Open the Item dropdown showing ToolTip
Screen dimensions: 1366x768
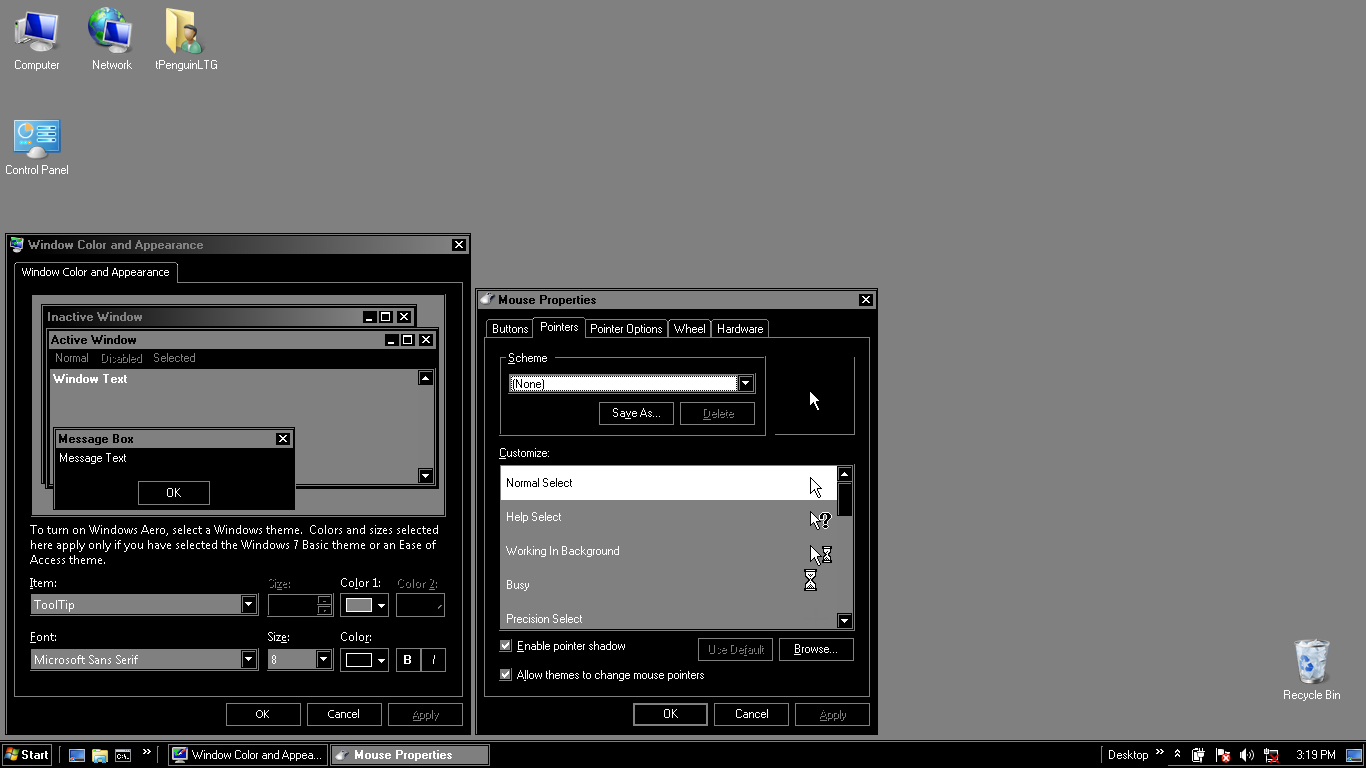tap(248, 604)
